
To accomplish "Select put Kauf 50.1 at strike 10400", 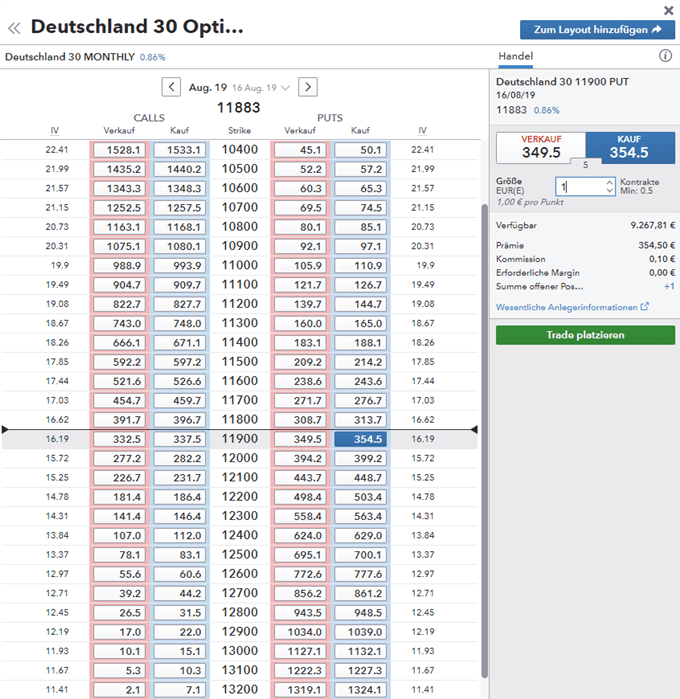I will pyautogui.click(x=361, y=150).
